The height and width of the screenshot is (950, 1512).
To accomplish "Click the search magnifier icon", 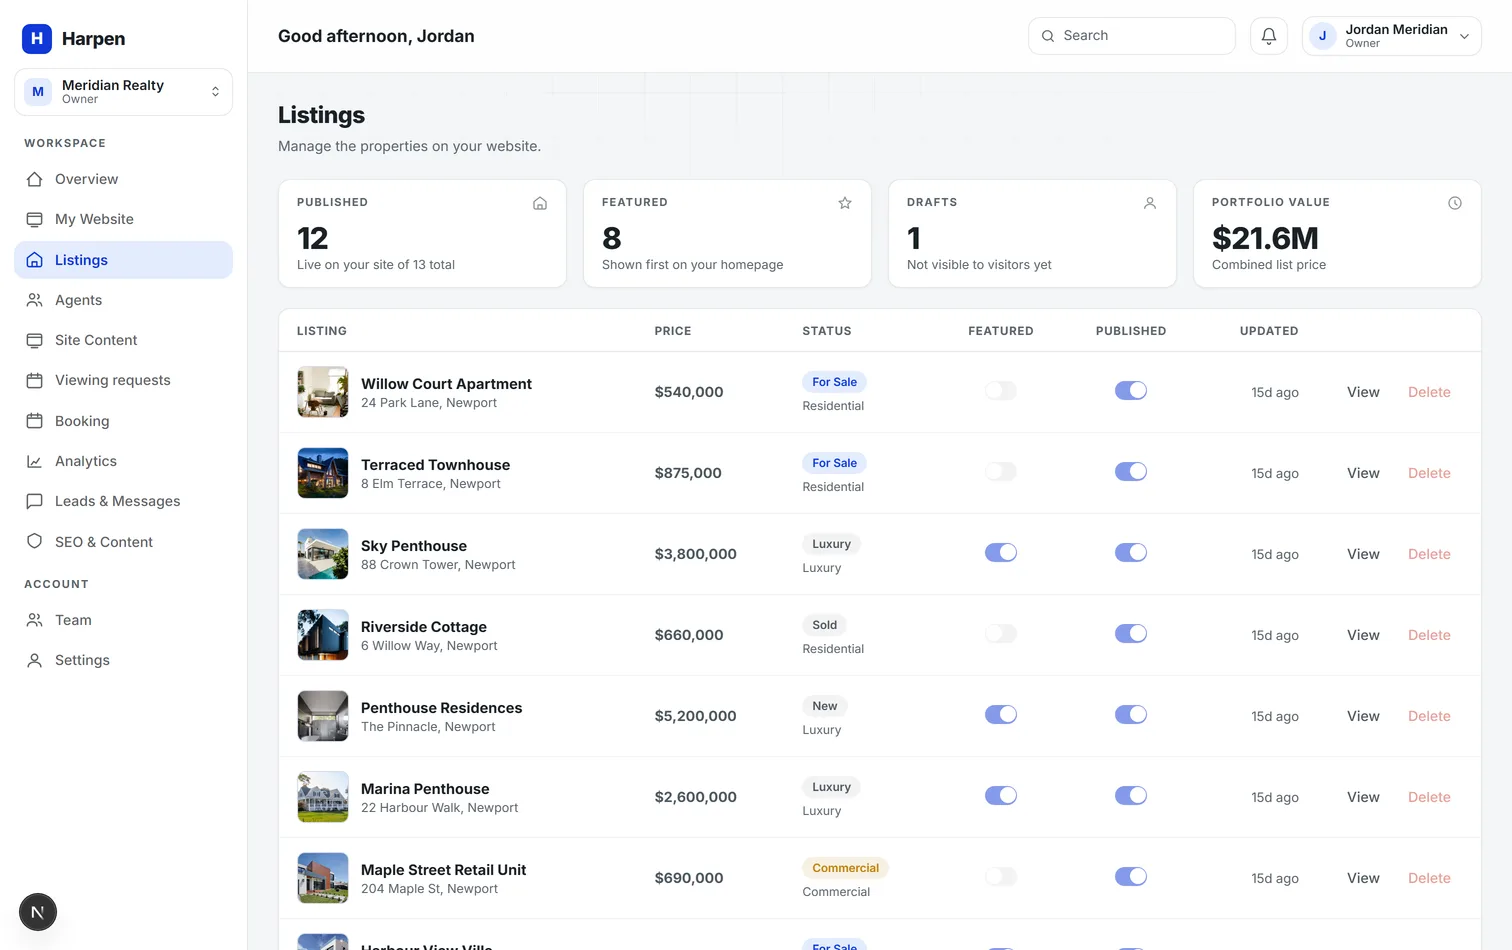I will pos(1048,36).
